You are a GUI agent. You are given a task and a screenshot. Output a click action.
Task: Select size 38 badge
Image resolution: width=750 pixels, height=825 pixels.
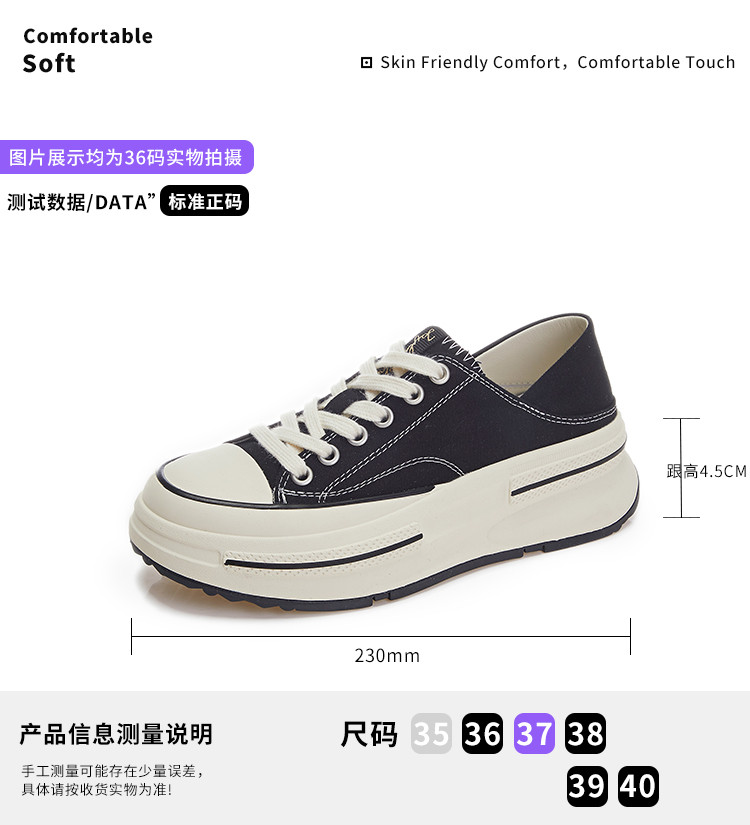pyautogui.click(x=585, y=733)
